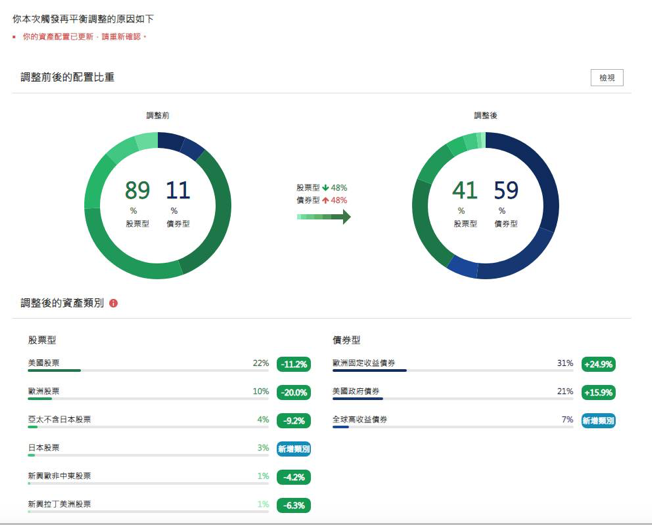The height and width of the screenshot is (525, 652).
Task: Click the 日本股票 新增類別 badge
Action: tap(294, 449)
